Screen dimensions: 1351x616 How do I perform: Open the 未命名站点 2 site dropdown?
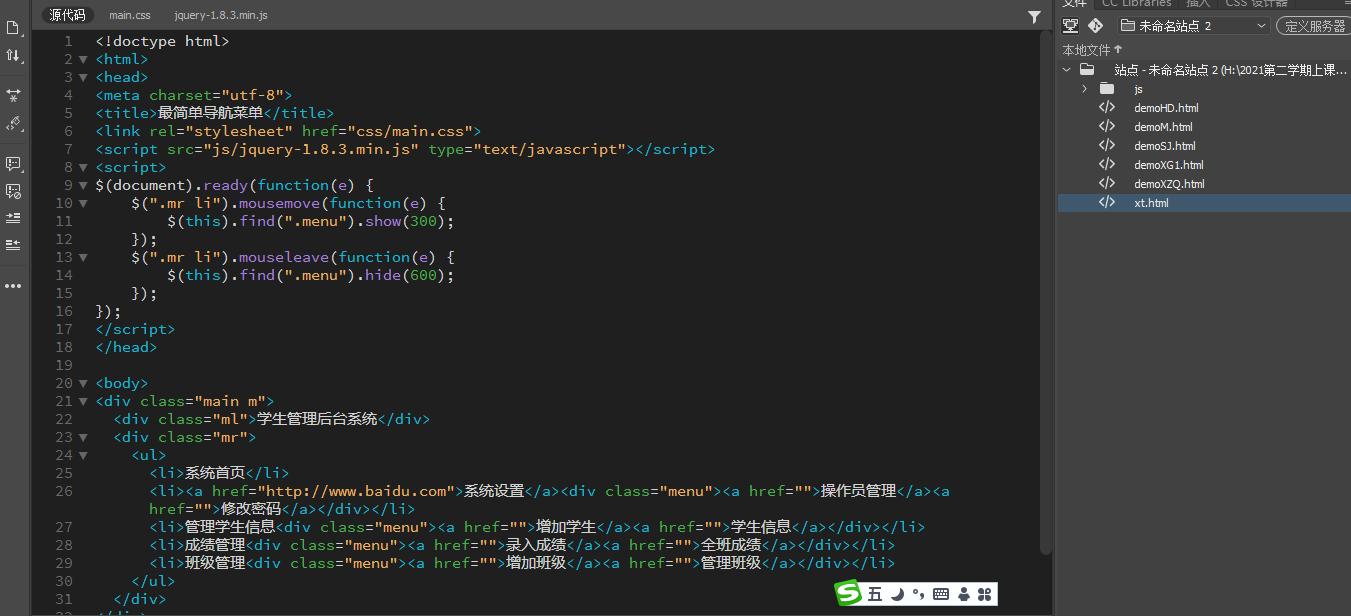[x=1193, y=26]
